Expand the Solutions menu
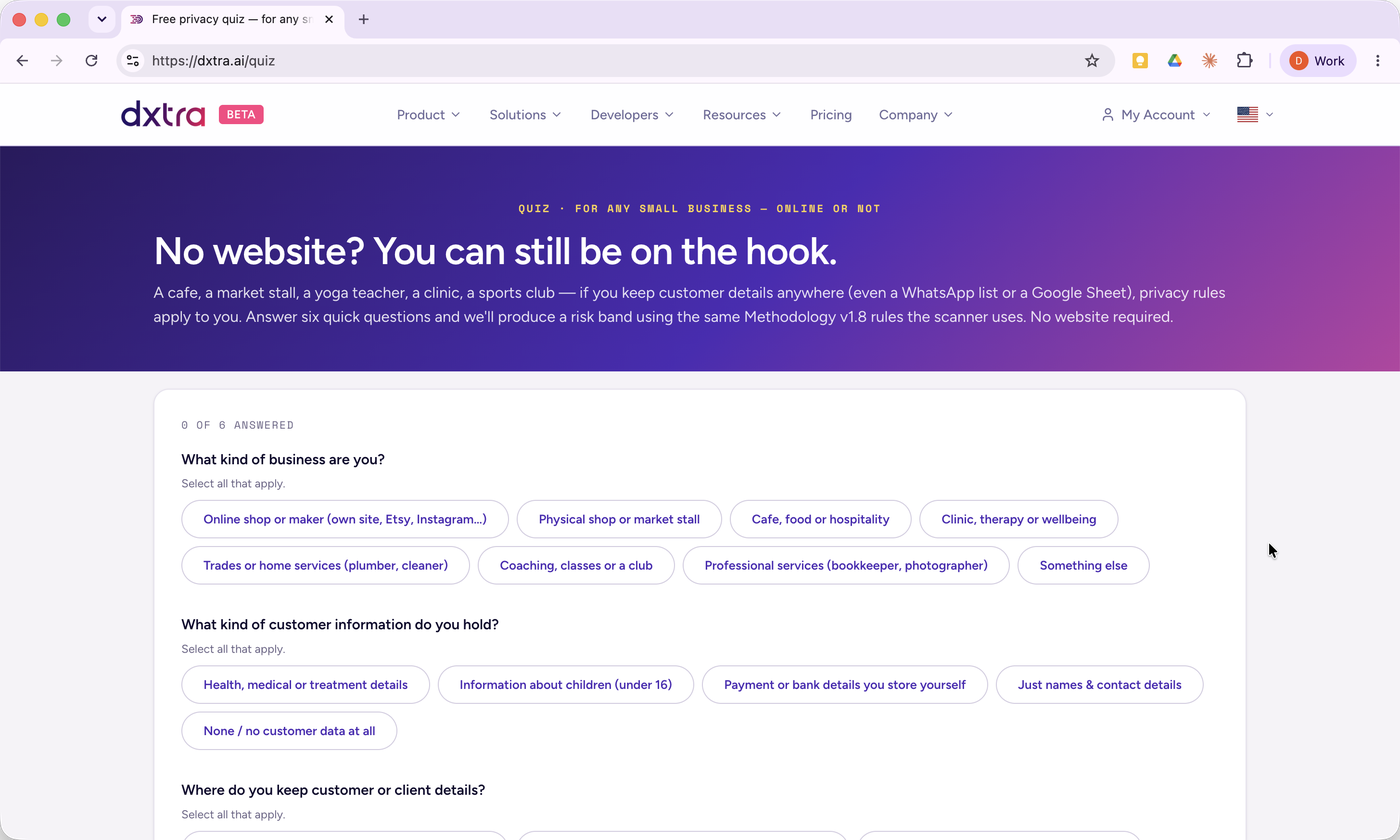The height and width of the screenshot is (840, 1400). click(x=526, y=115)
